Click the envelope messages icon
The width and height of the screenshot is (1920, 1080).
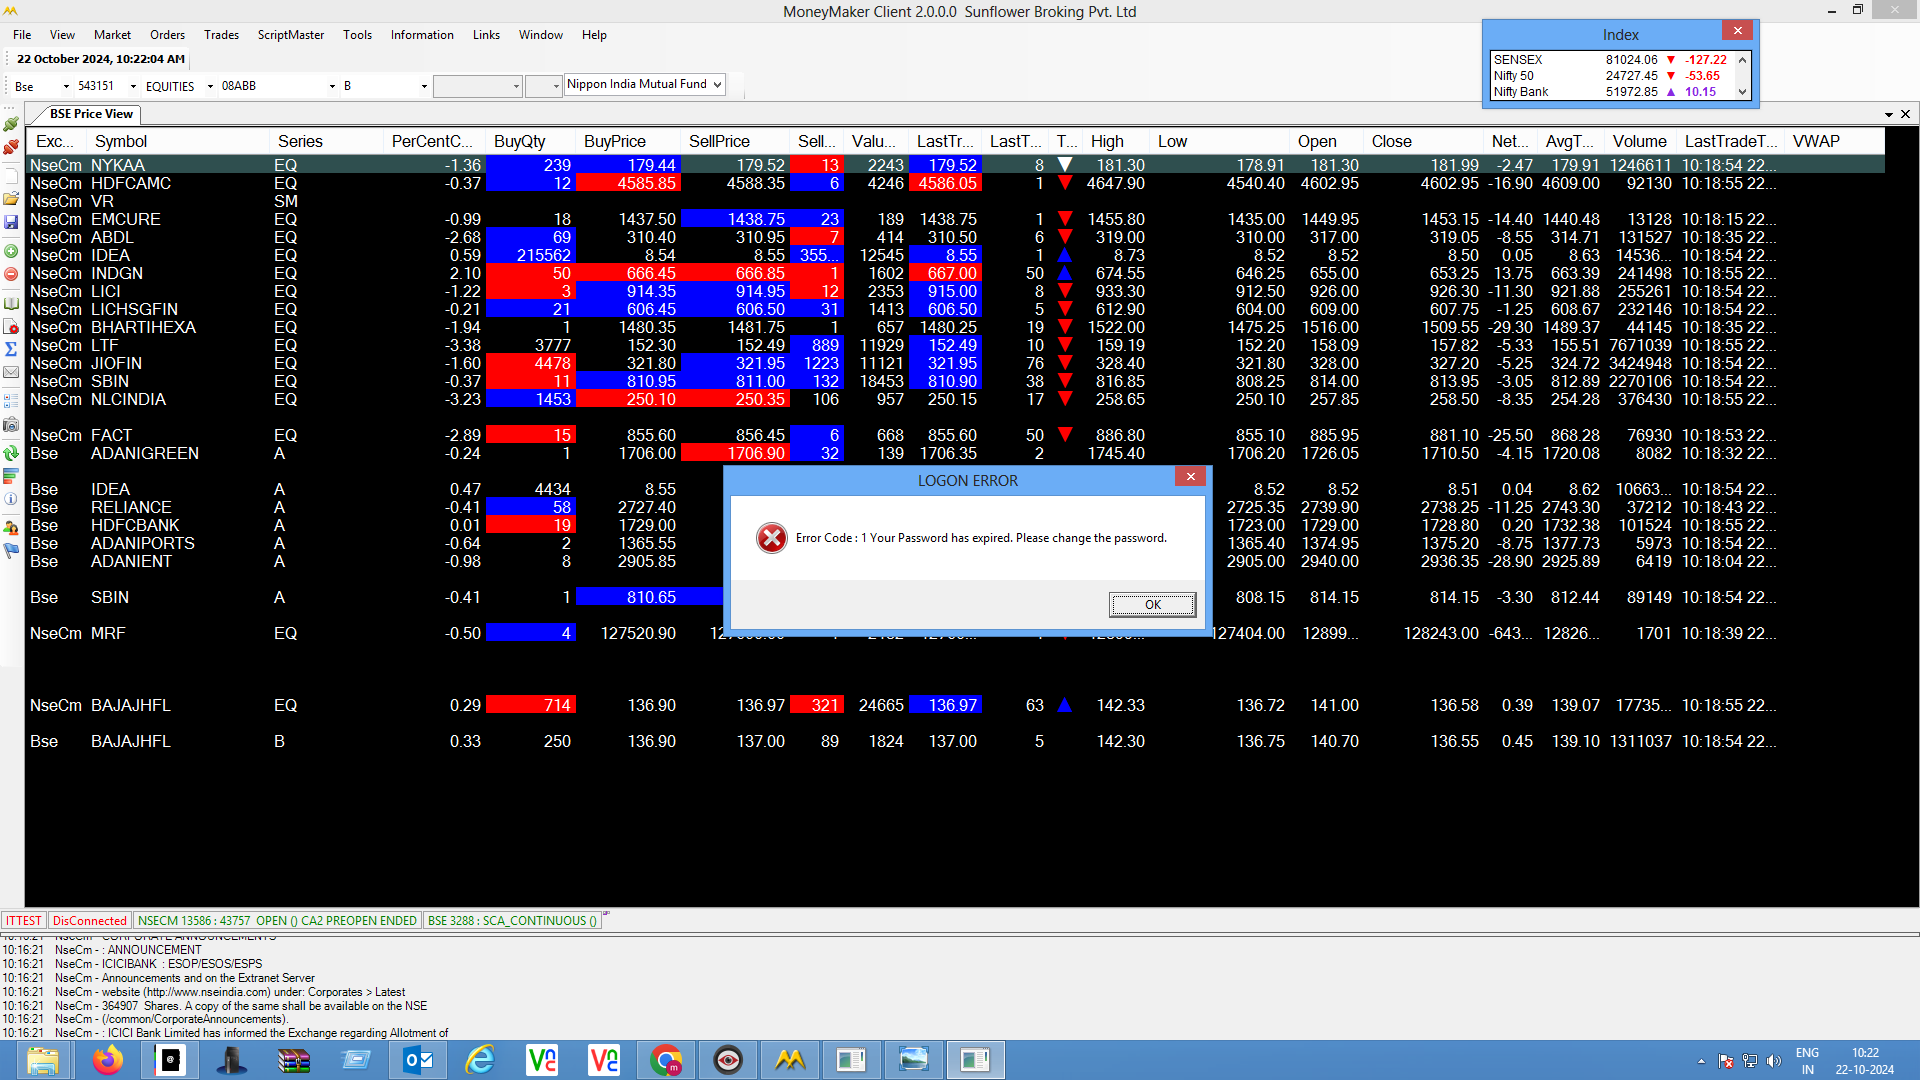11,372
